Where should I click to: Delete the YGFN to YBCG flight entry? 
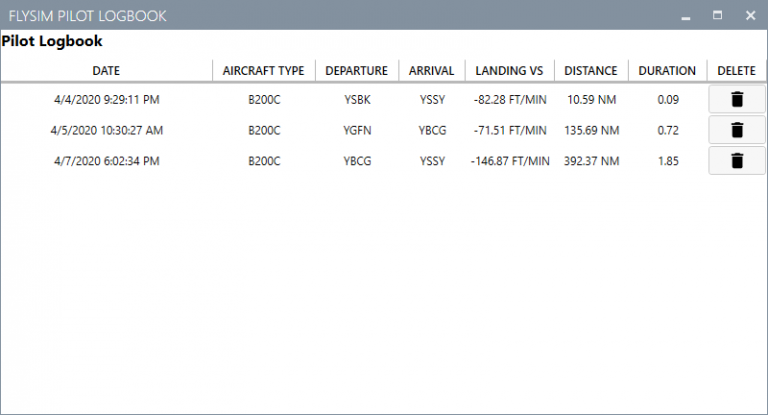tap(737, 130)
